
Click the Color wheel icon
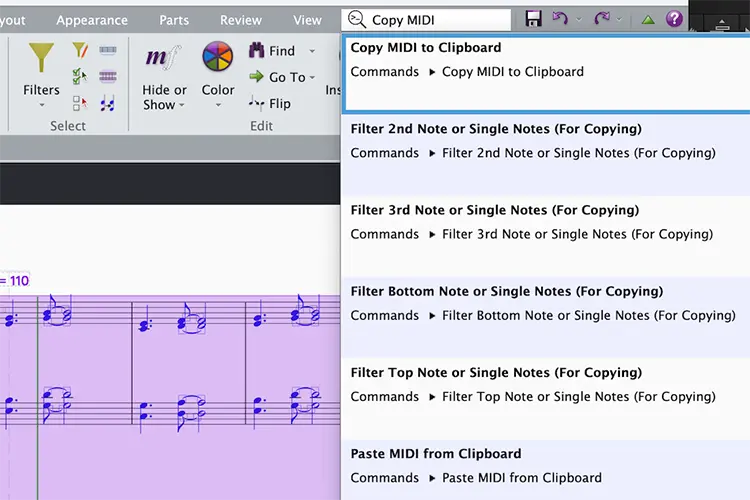(x=218, y=56)
